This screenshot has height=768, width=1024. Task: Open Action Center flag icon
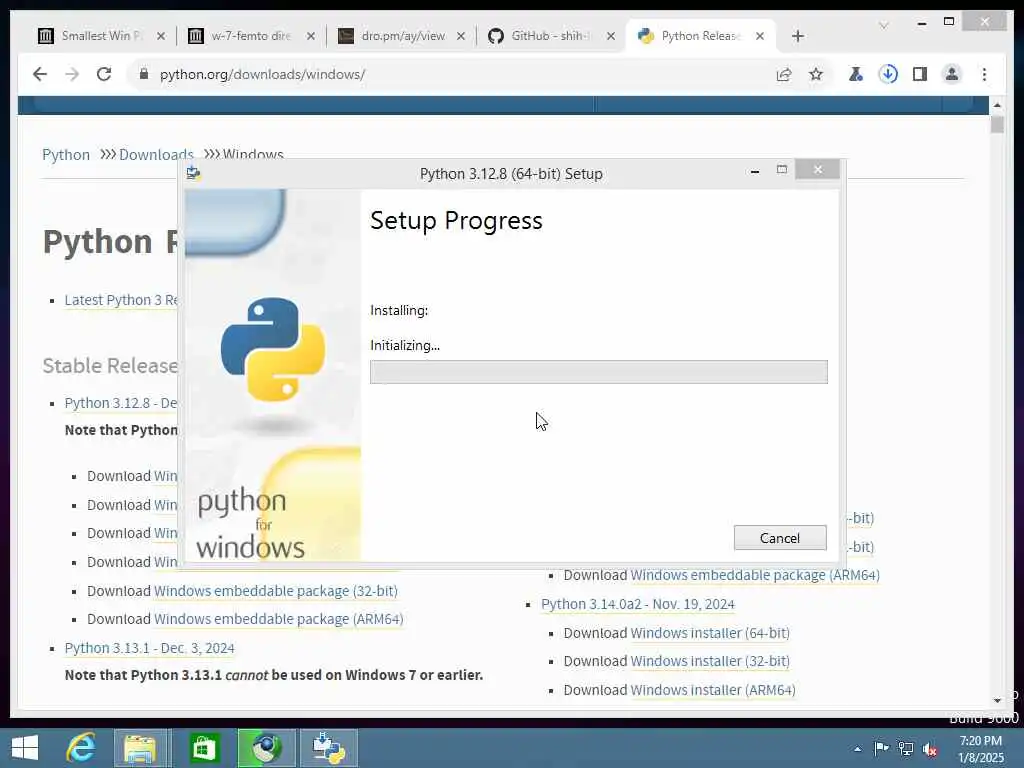point(881,748)
